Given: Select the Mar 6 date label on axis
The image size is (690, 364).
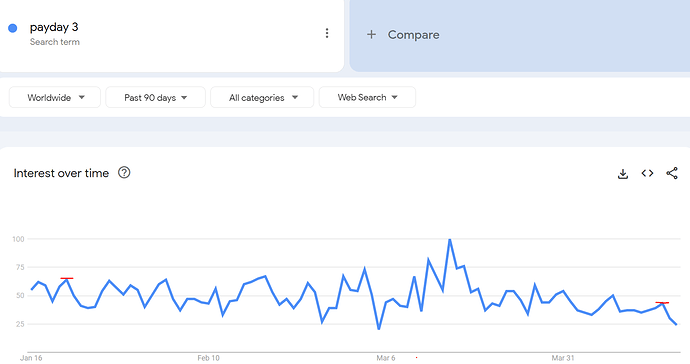Looking at the screenshot, I should 385,358.
